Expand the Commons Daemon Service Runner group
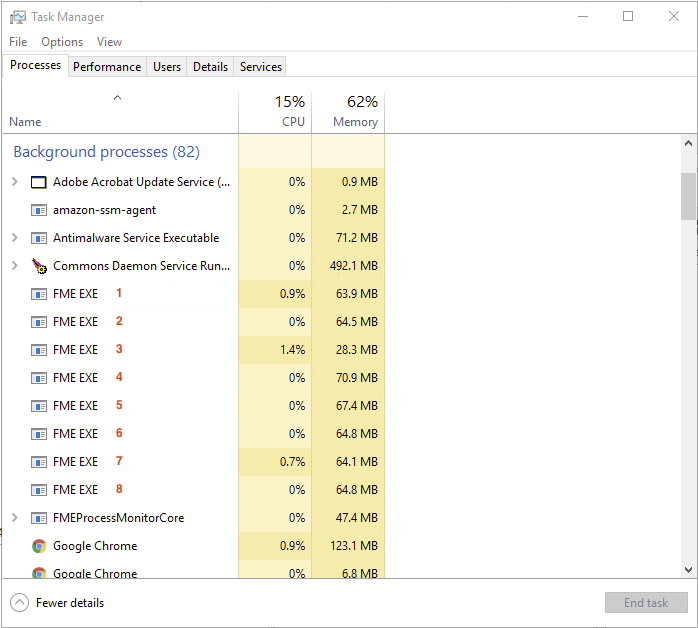Viewport: 698px width, 628px height. pos(15,266)
